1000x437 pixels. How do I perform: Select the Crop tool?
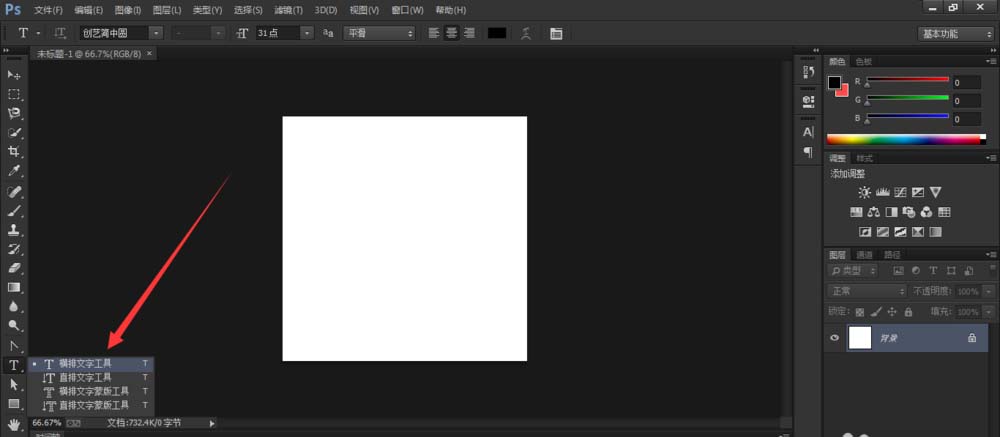point(14,152)
